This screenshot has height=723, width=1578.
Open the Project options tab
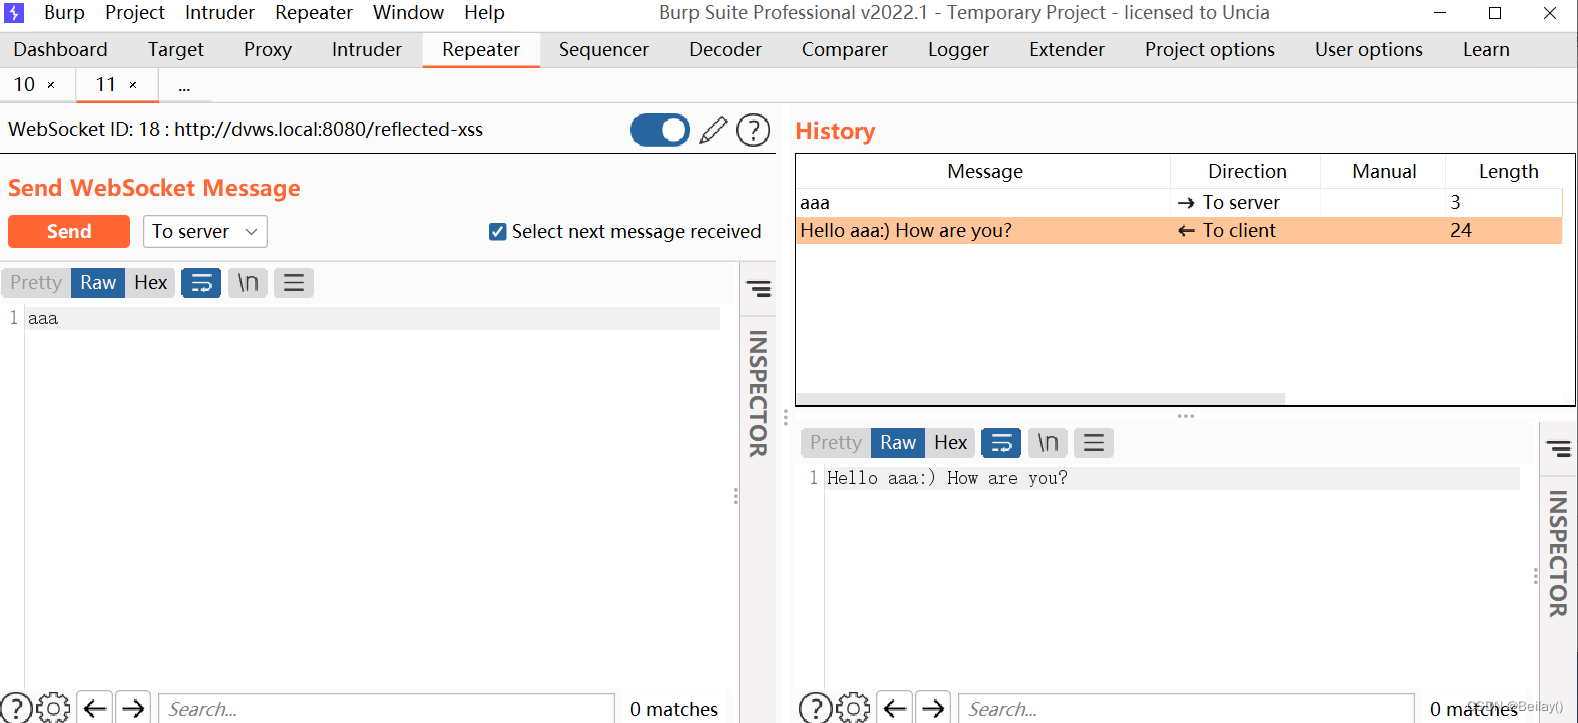point(1210,50)
